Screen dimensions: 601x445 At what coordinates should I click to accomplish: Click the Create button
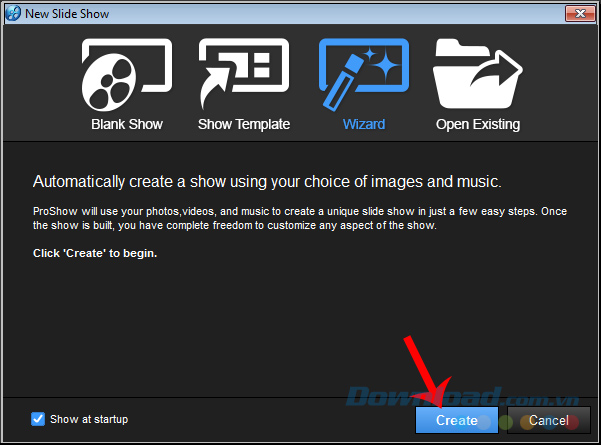pyautogui.click(x=456, y=420)
